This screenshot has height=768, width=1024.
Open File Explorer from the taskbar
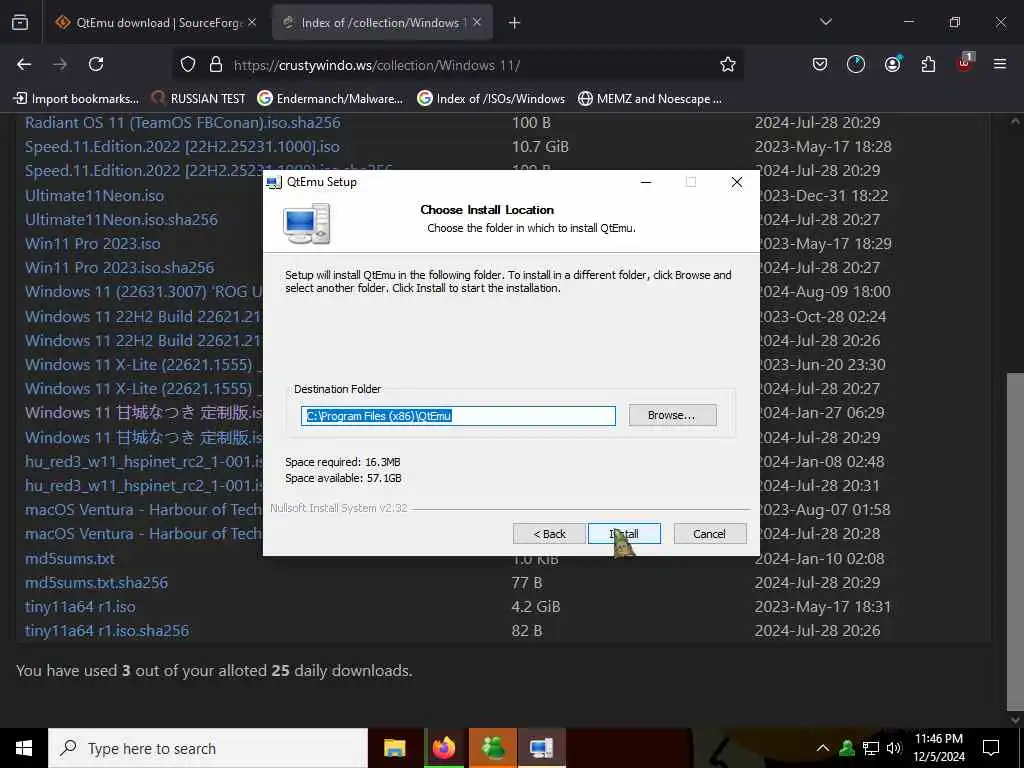(x=394, y=748)
